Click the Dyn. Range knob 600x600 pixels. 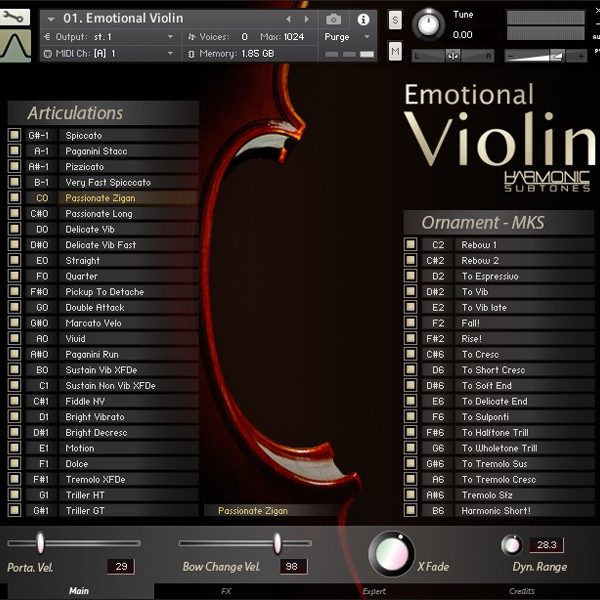click(512, 545)
